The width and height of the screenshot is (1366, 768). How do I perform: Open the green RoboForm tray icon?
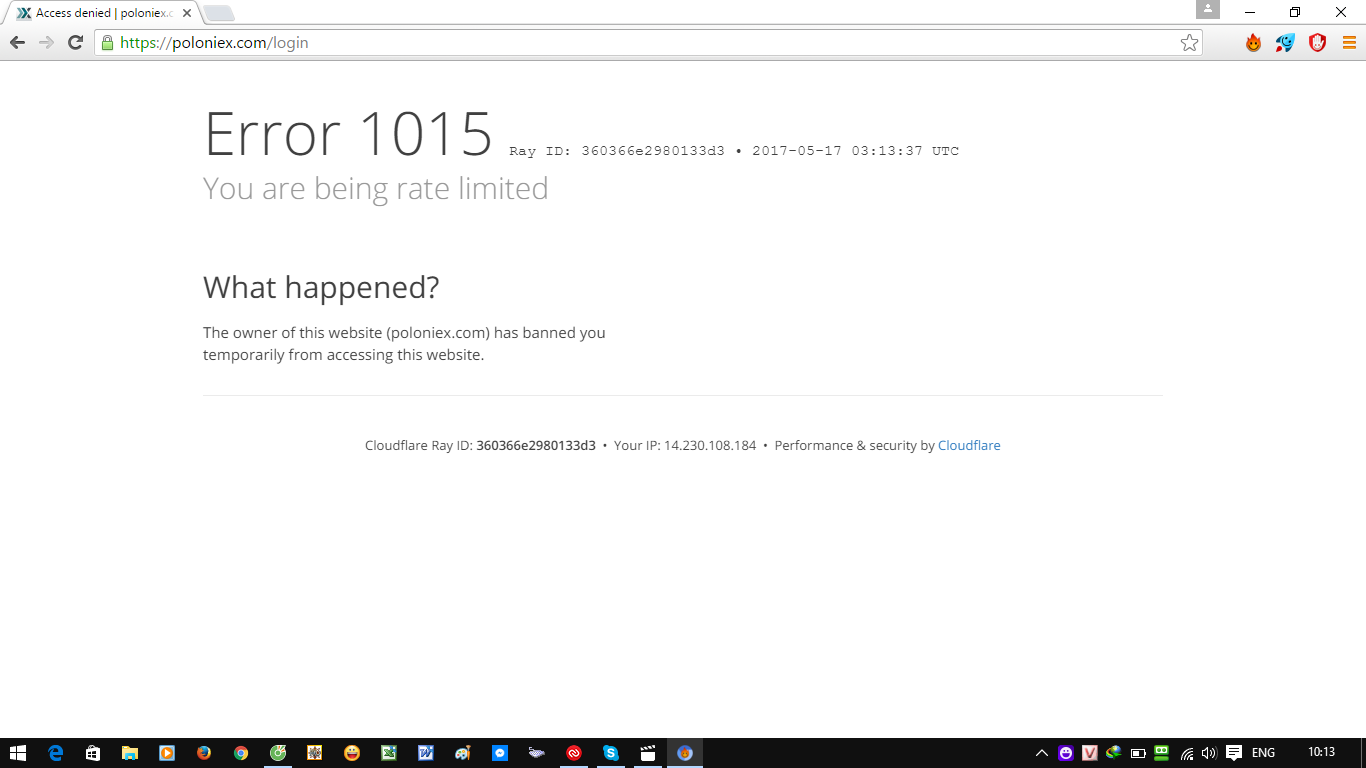click(x=1161, y=753)
